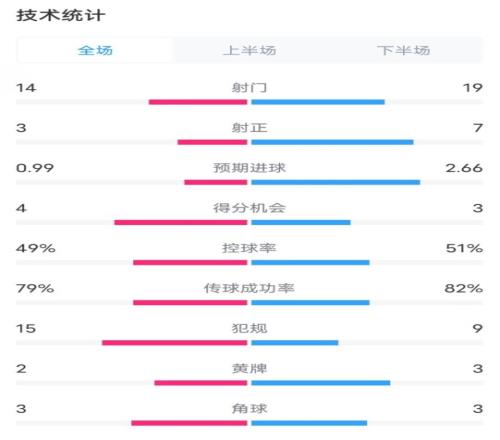Image resolution: width=500 pixels, height=440 pixels.
Task: Click the 射门 stat label
Action: coord(249,88)
